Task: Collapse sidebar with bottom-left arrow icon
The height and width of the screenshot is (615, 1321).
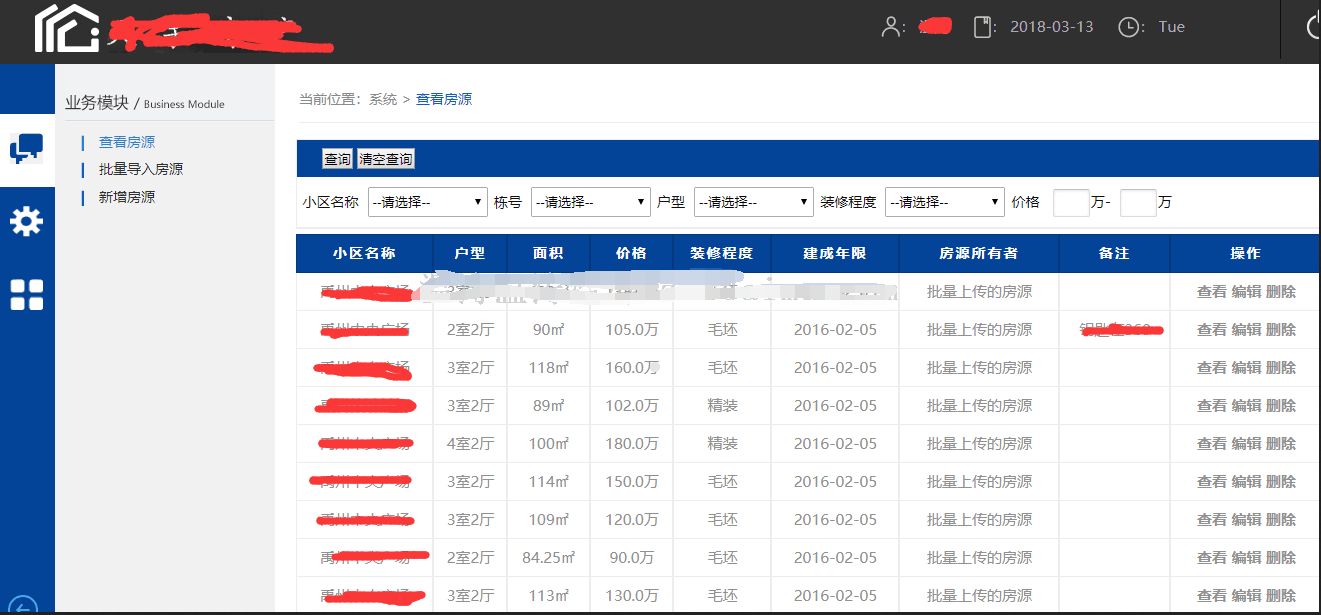Action: pyautogui.click(x=22, y=606)
